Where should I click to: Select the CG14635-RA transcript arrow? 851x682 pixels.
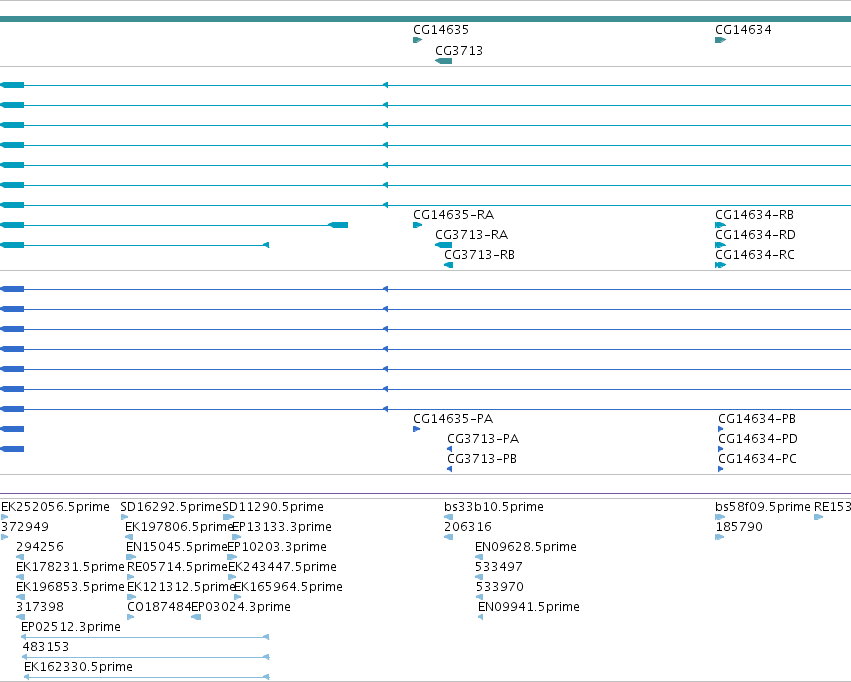417,225
